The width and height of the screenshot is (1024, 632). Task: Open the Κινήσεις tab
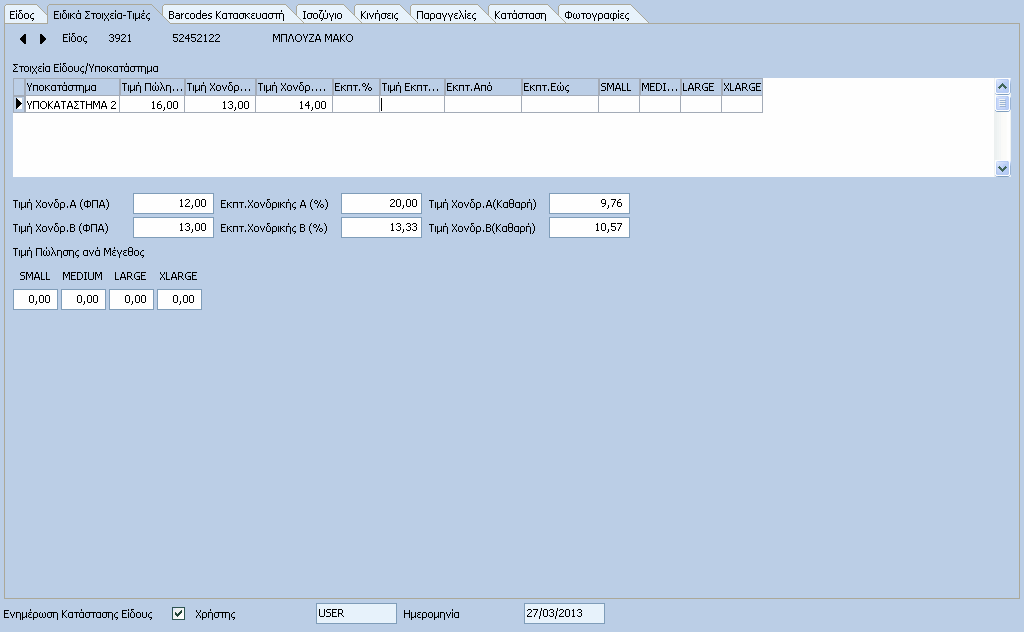379,14
